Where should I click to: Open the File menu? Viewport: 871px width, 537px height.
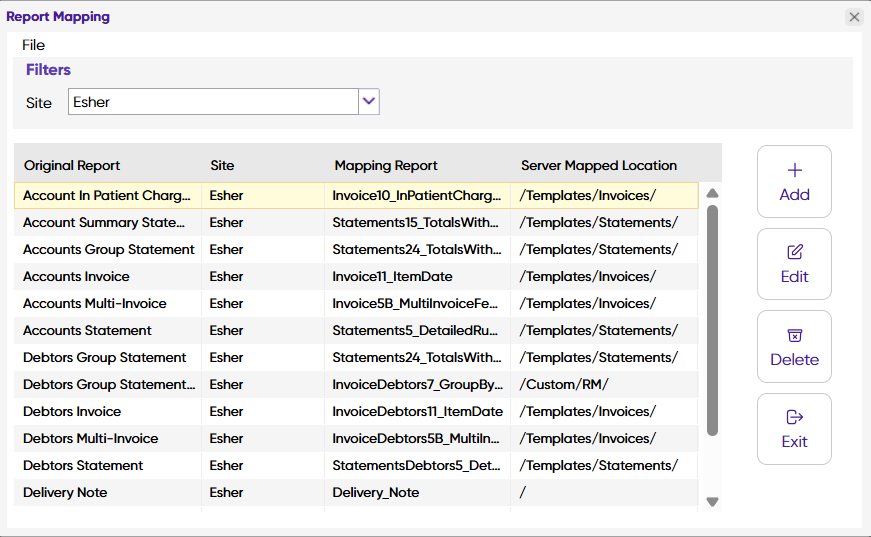(34, 45)
